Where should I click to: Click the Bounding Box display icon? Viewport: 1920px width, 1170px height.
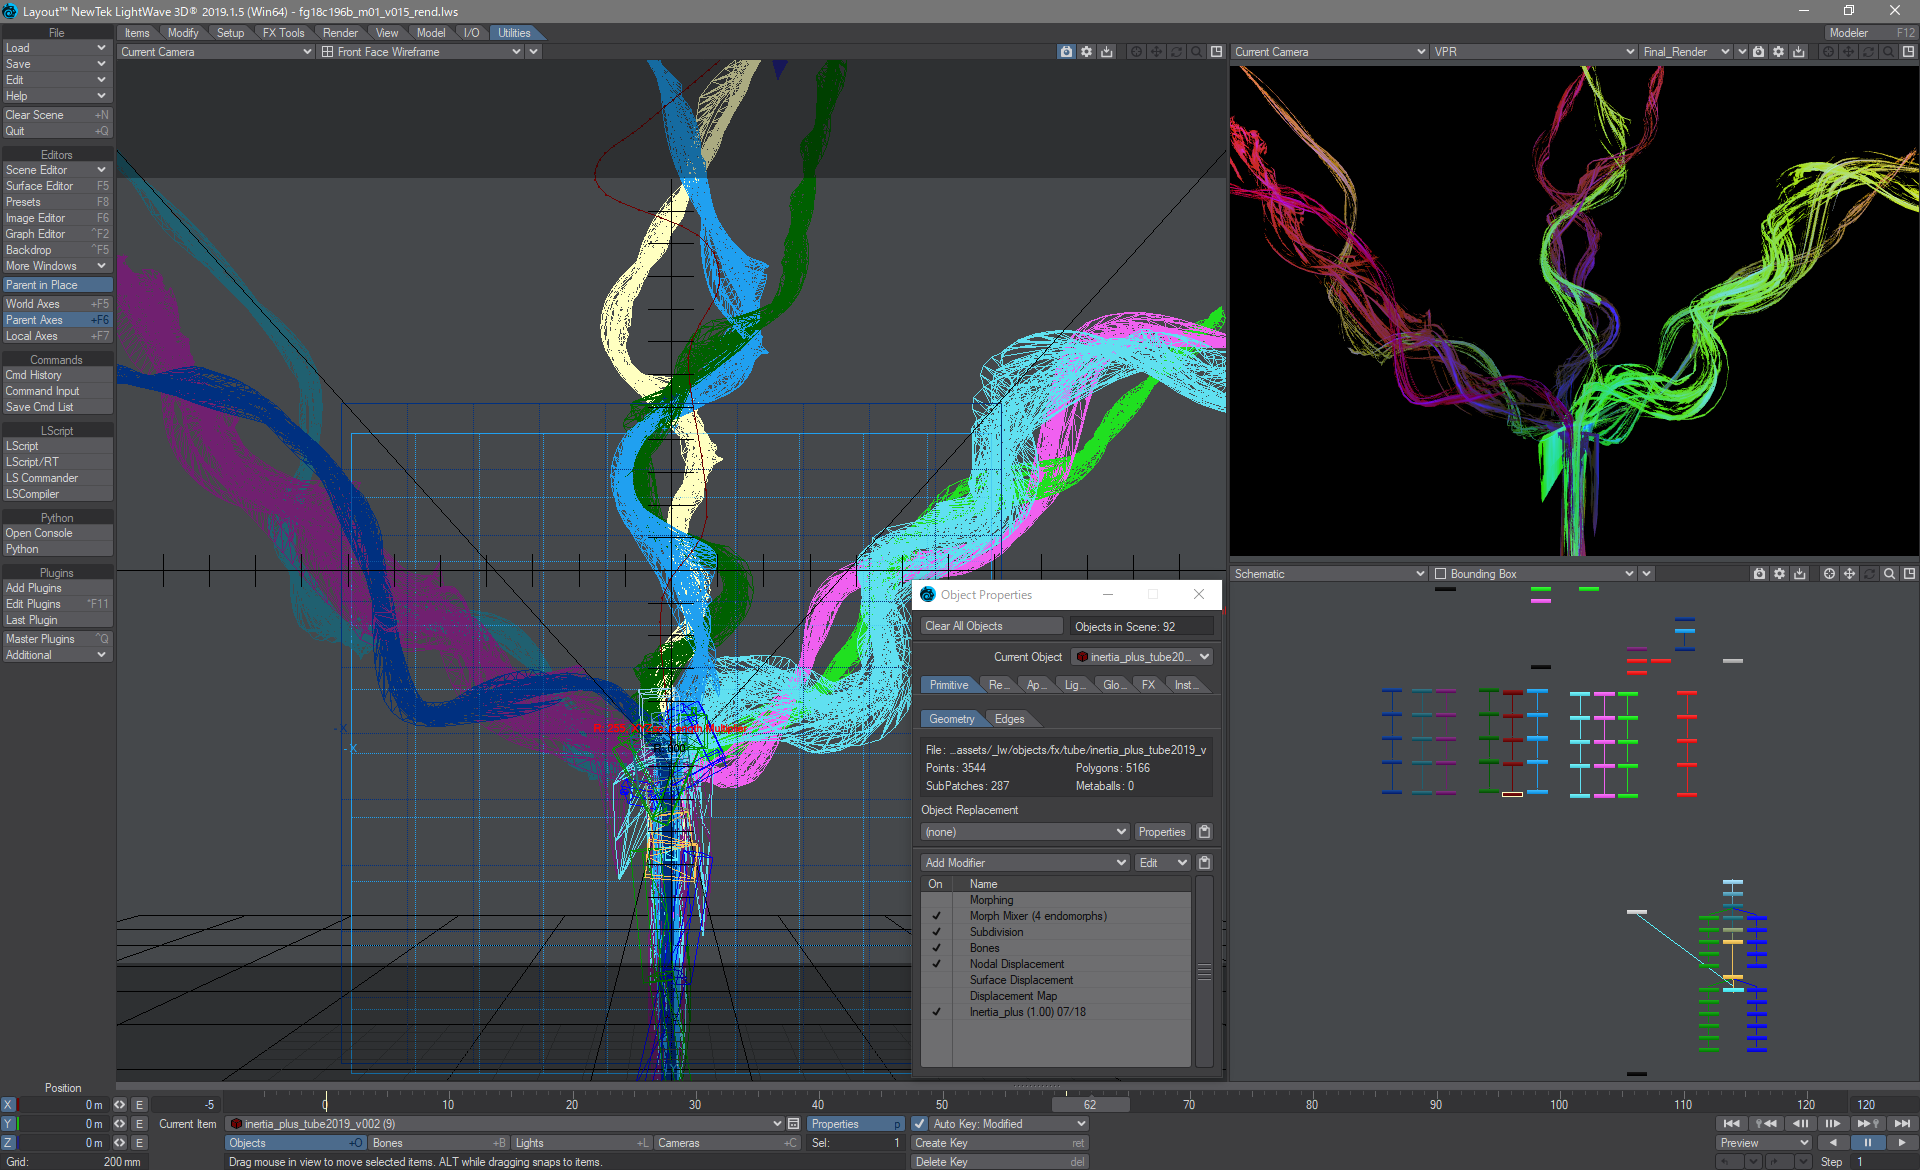[x=1440, y=573]
